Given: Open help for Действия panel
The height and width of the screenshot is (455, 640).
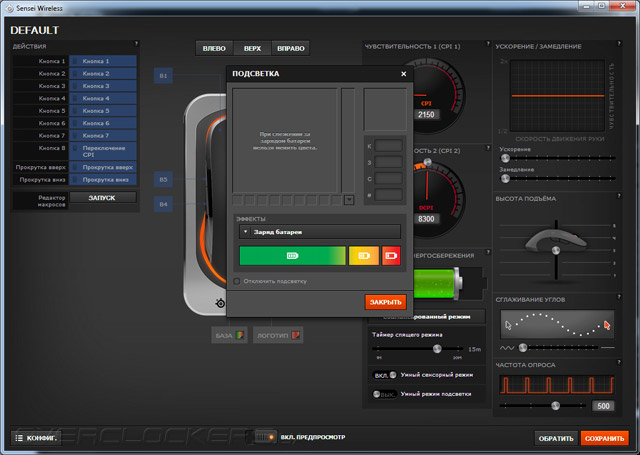Looking at the screenshot, I should point(136,43).
